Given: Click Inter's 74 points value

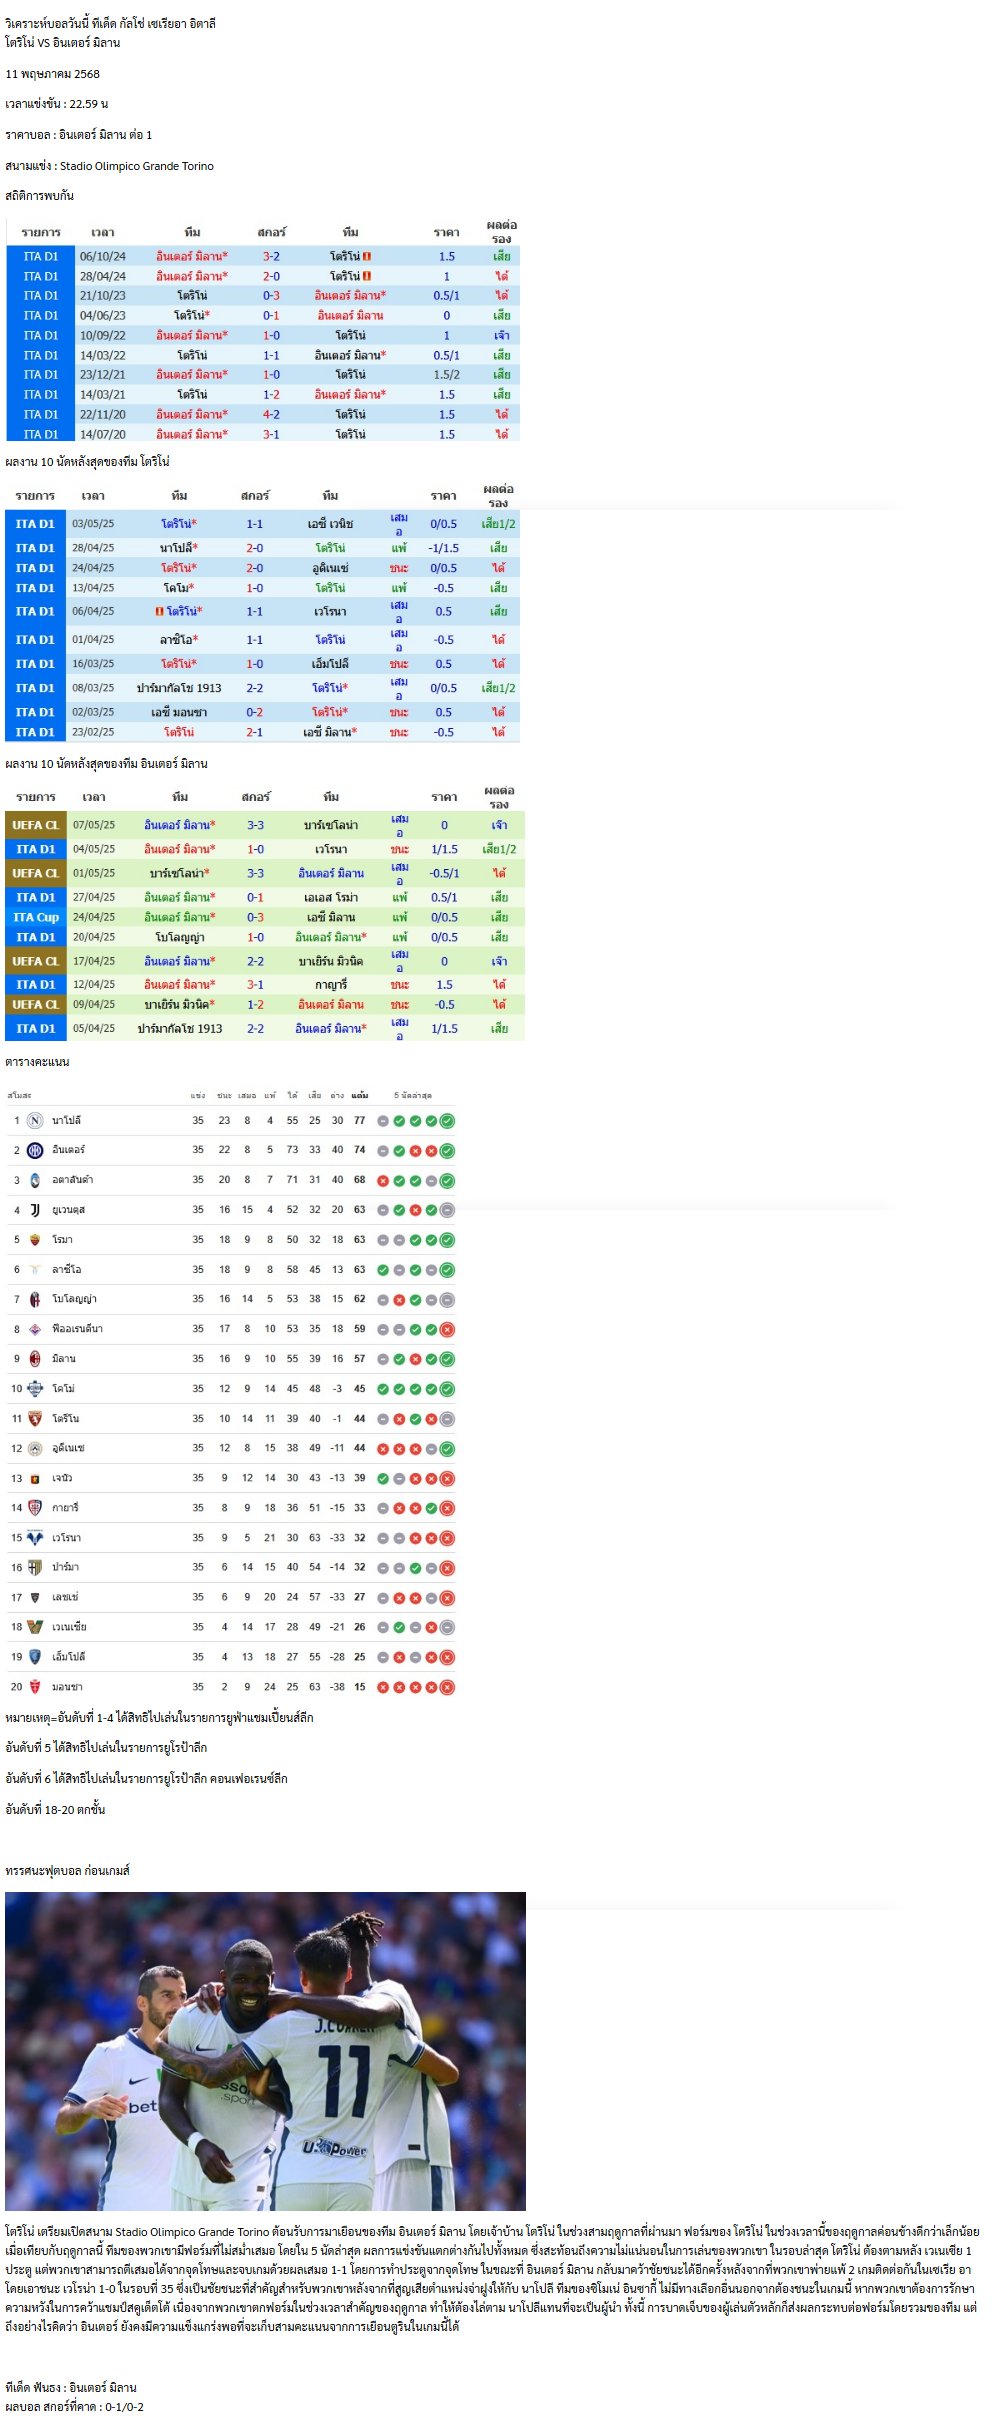Looking at the screenshot, I should point(359,1150).
